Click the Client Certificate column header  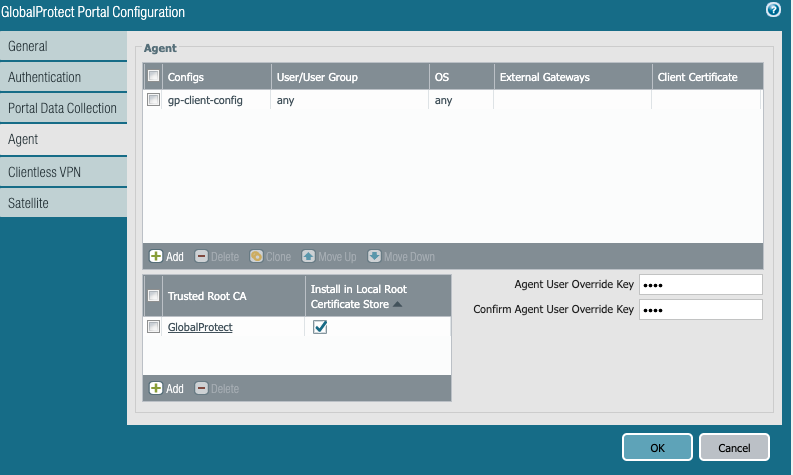(x=708, y=77)
